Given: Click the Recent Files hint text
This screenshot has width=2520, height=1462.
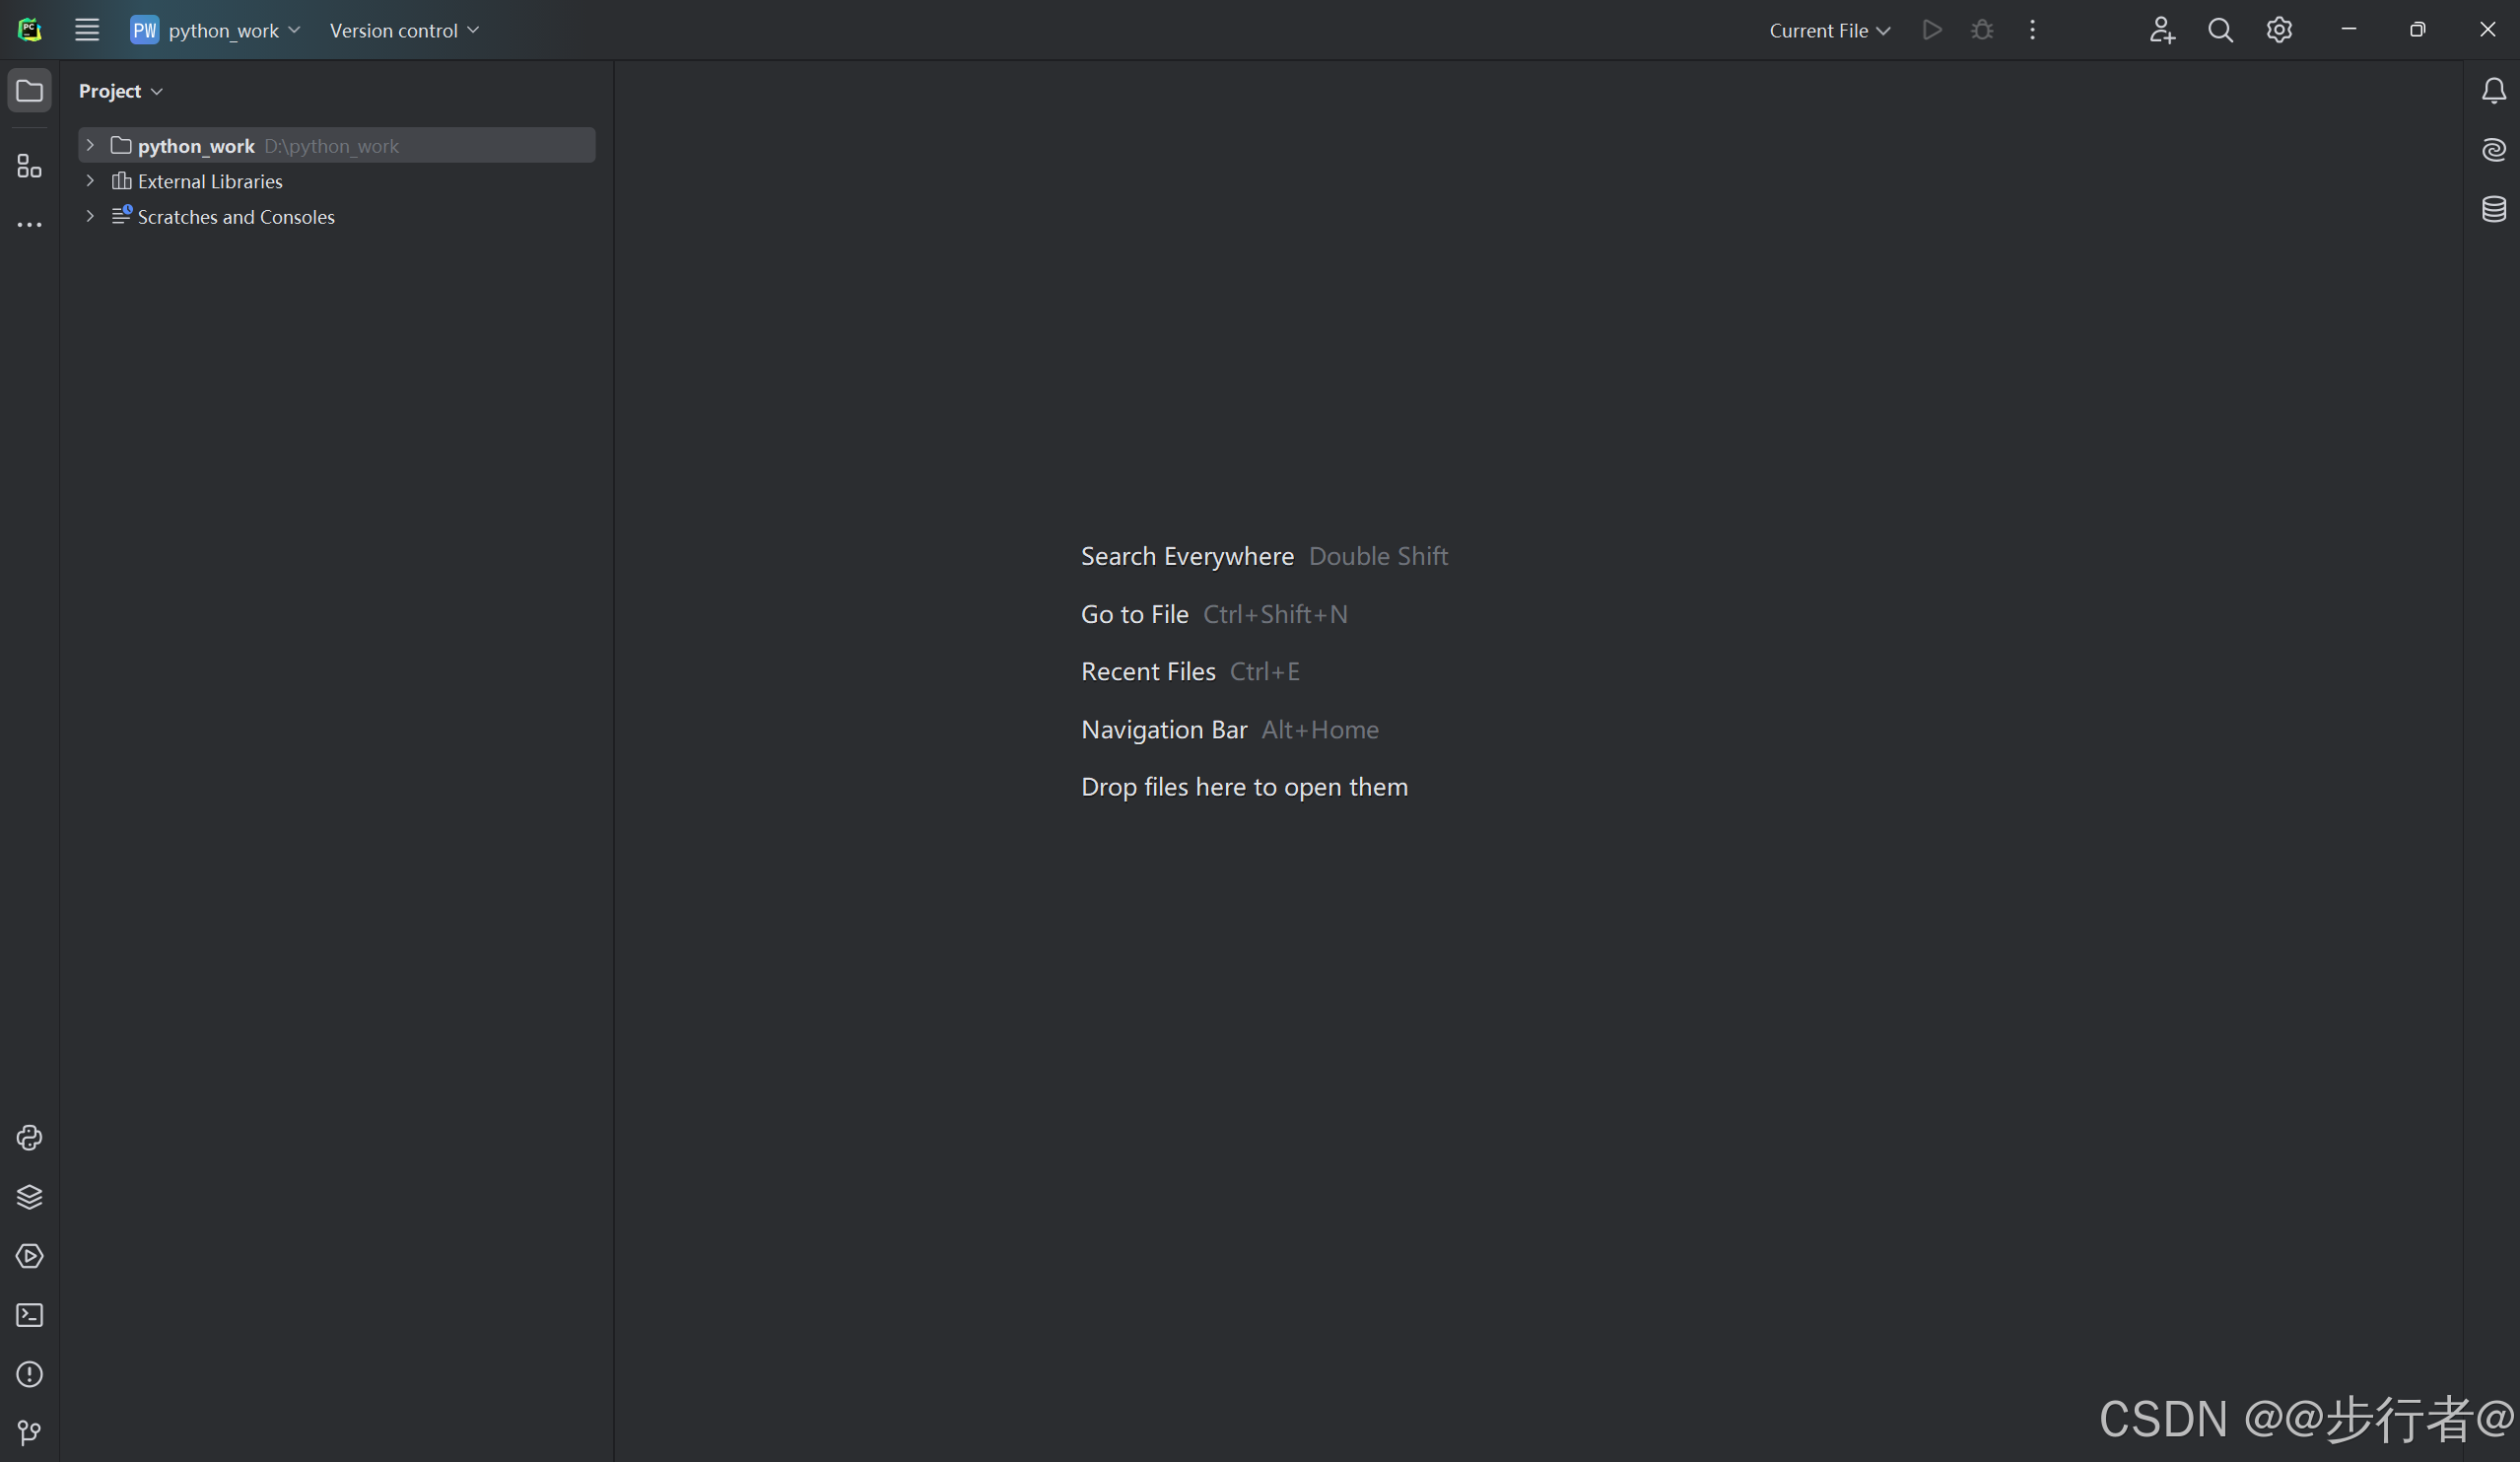Looking at the screenshot, I should pyautogui.click(x=1148, y=672).
